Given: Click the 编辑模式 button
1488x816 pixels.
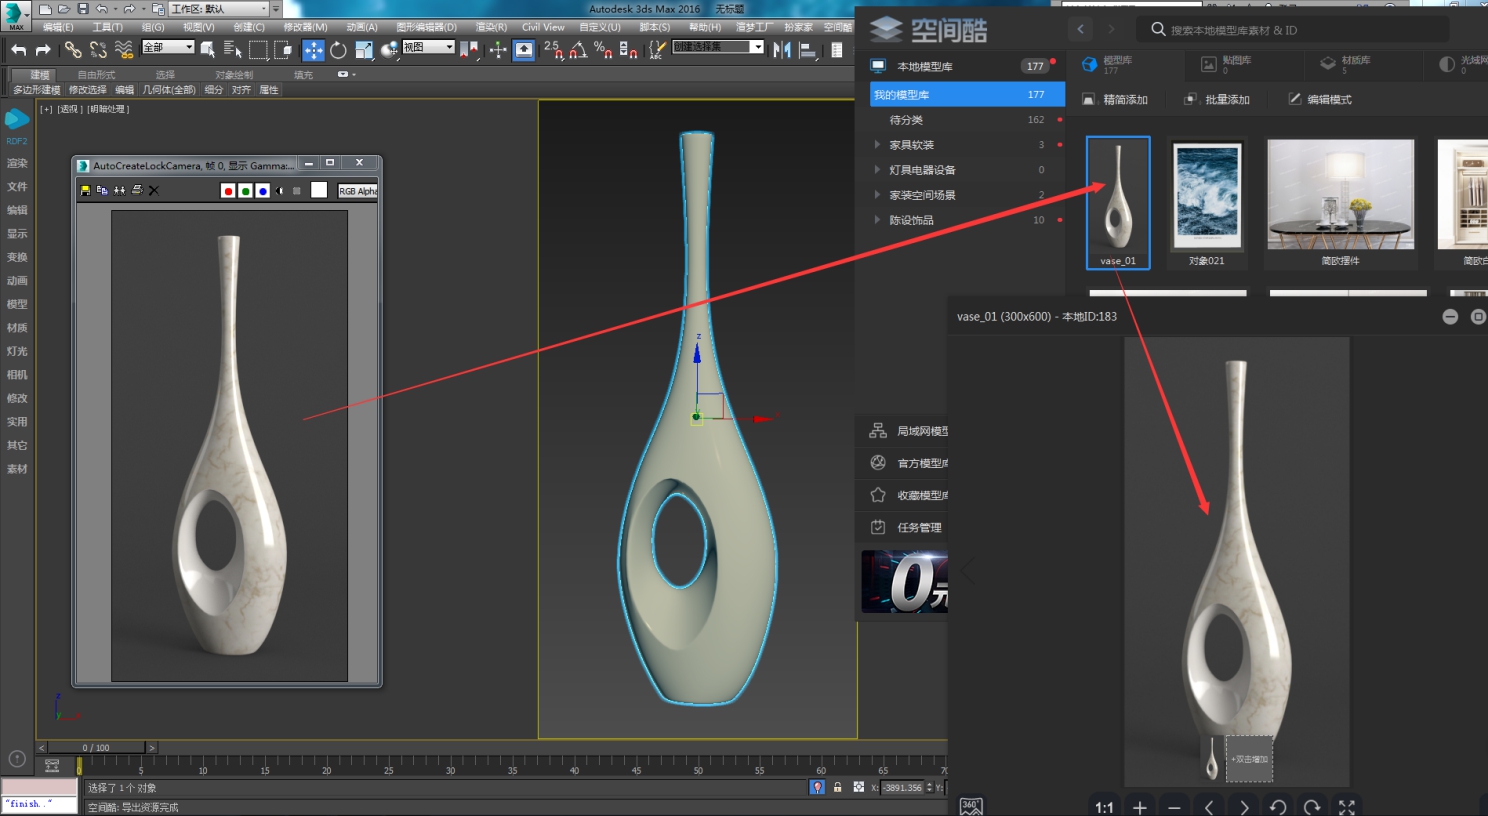Looking at the screenshot, I should [1320, 99].
